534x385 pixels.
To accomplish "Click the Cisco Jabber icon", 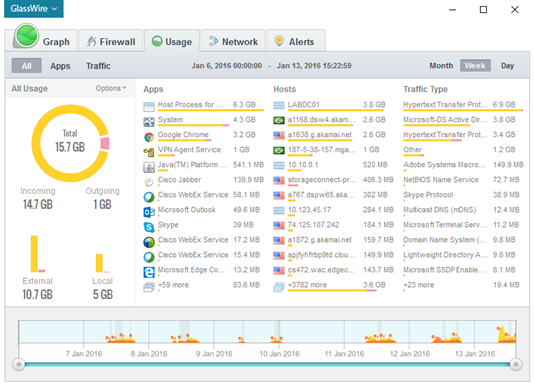I will click(149, 182).
